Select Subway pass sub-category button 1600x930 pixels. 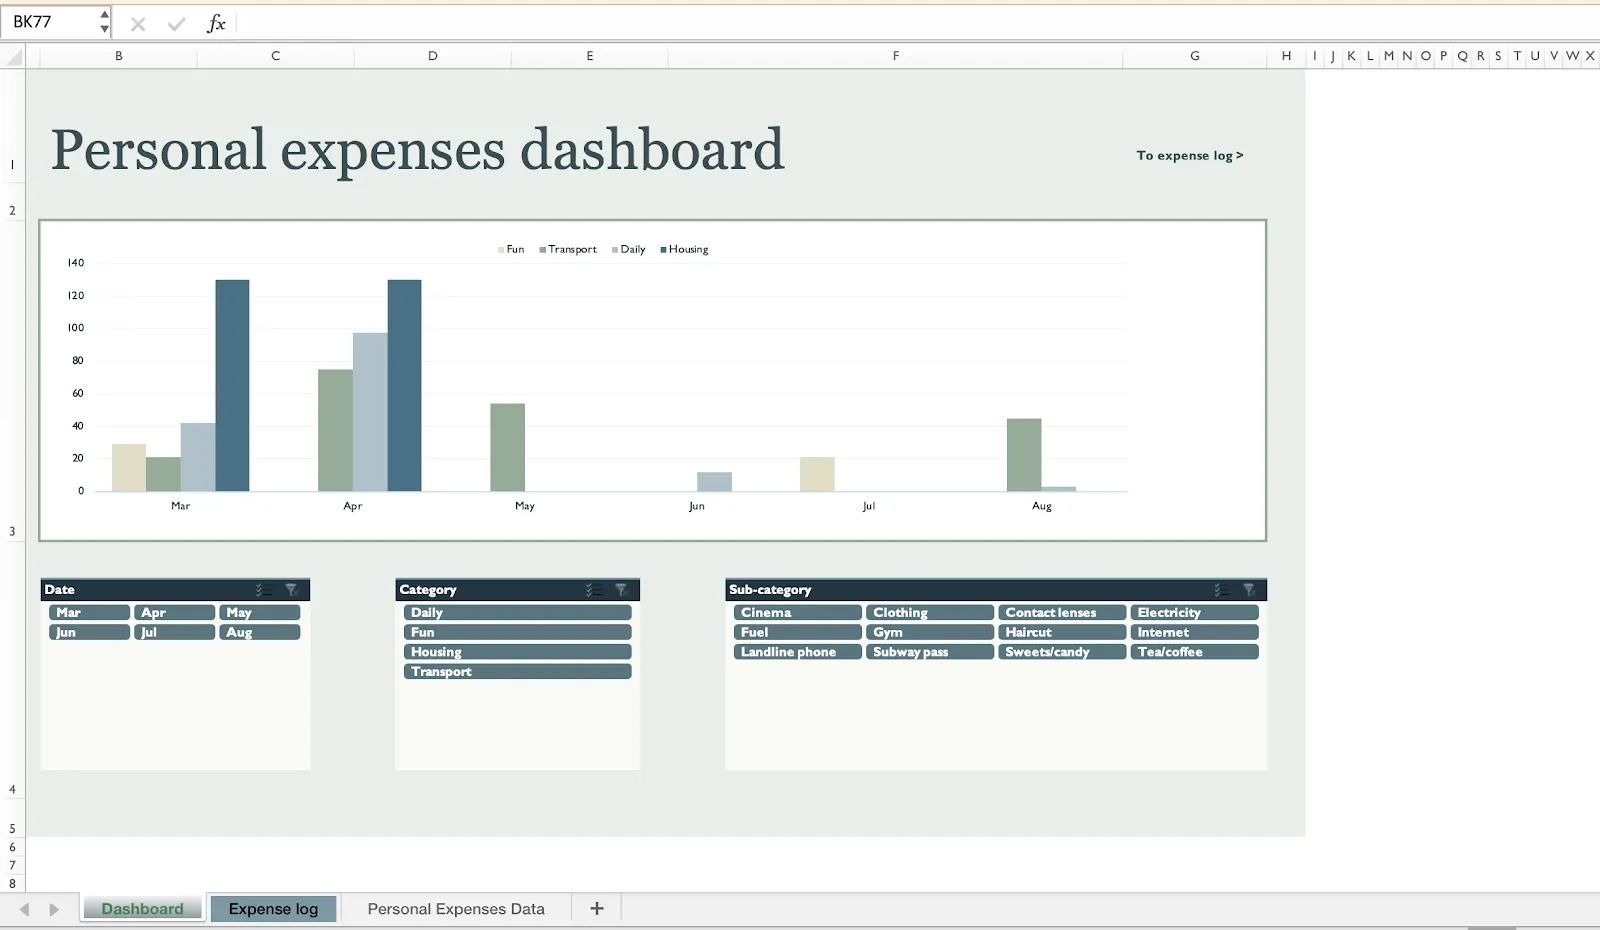point(930,652)
